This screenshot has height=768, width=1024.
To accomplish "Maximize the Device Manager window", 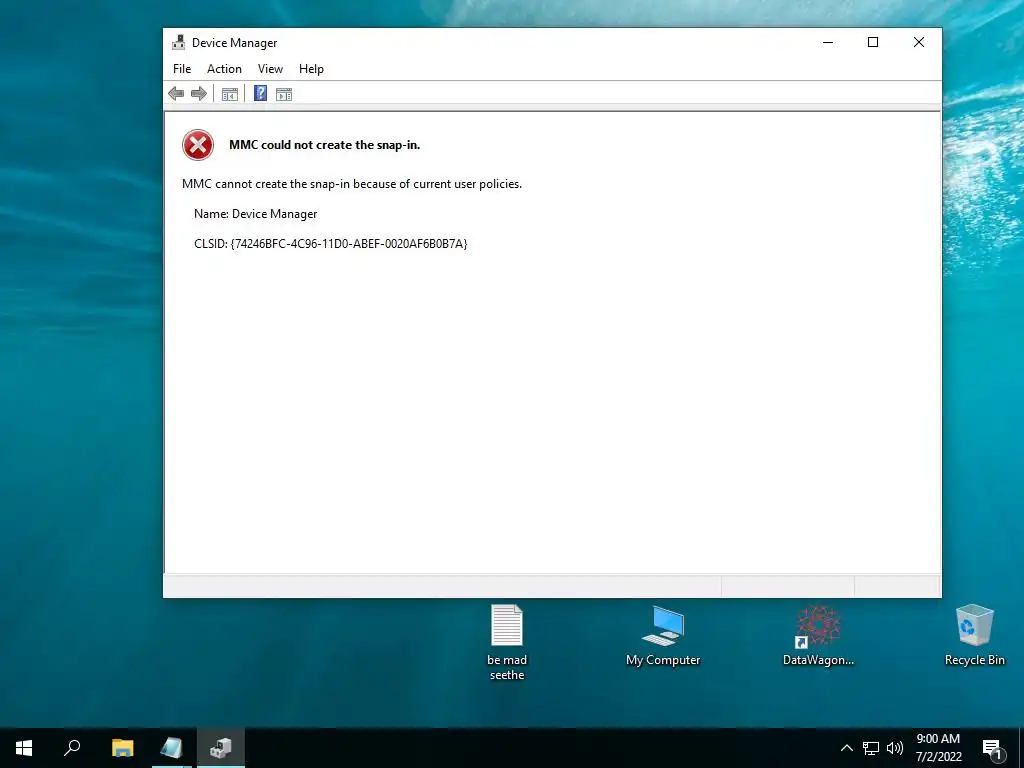I will 872,42.
